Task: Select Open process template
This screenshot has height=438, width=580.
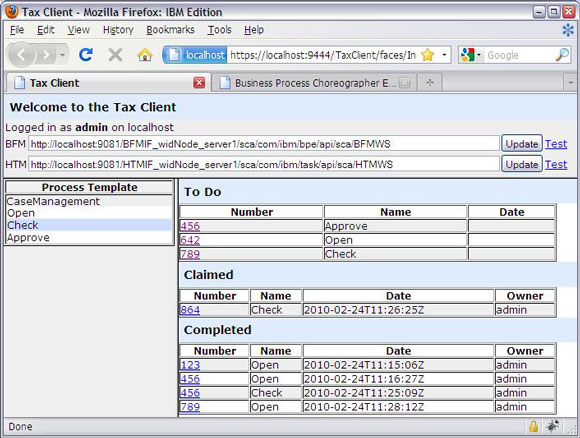Action: click(89, 213)
